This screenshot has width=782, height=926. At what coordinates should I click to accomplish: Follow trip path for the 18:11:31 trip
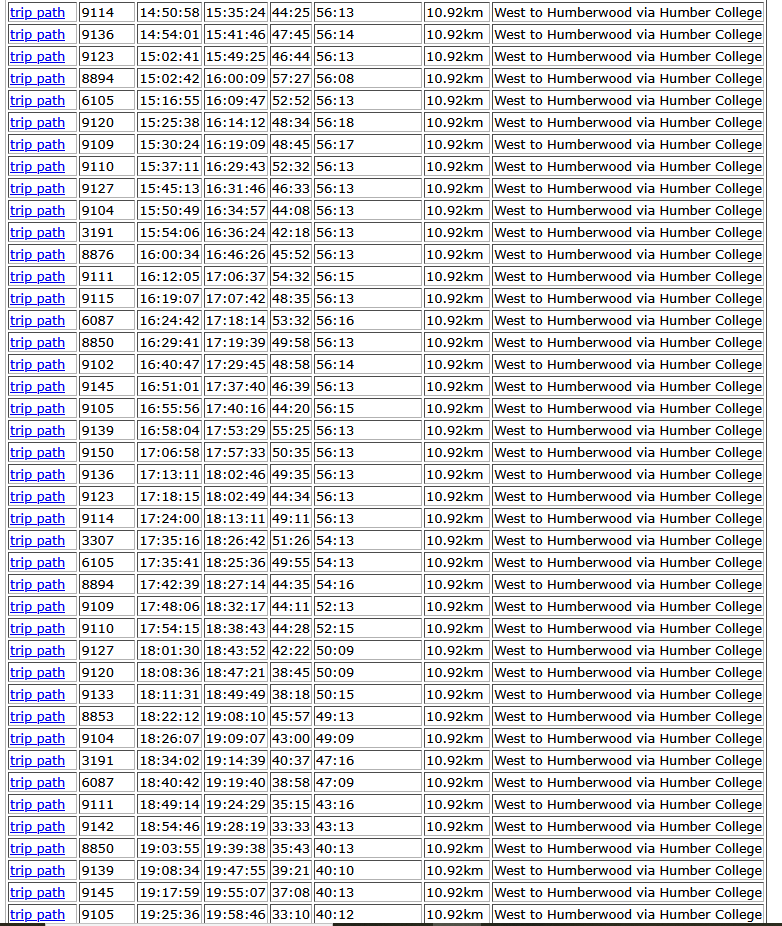(37, 695)
